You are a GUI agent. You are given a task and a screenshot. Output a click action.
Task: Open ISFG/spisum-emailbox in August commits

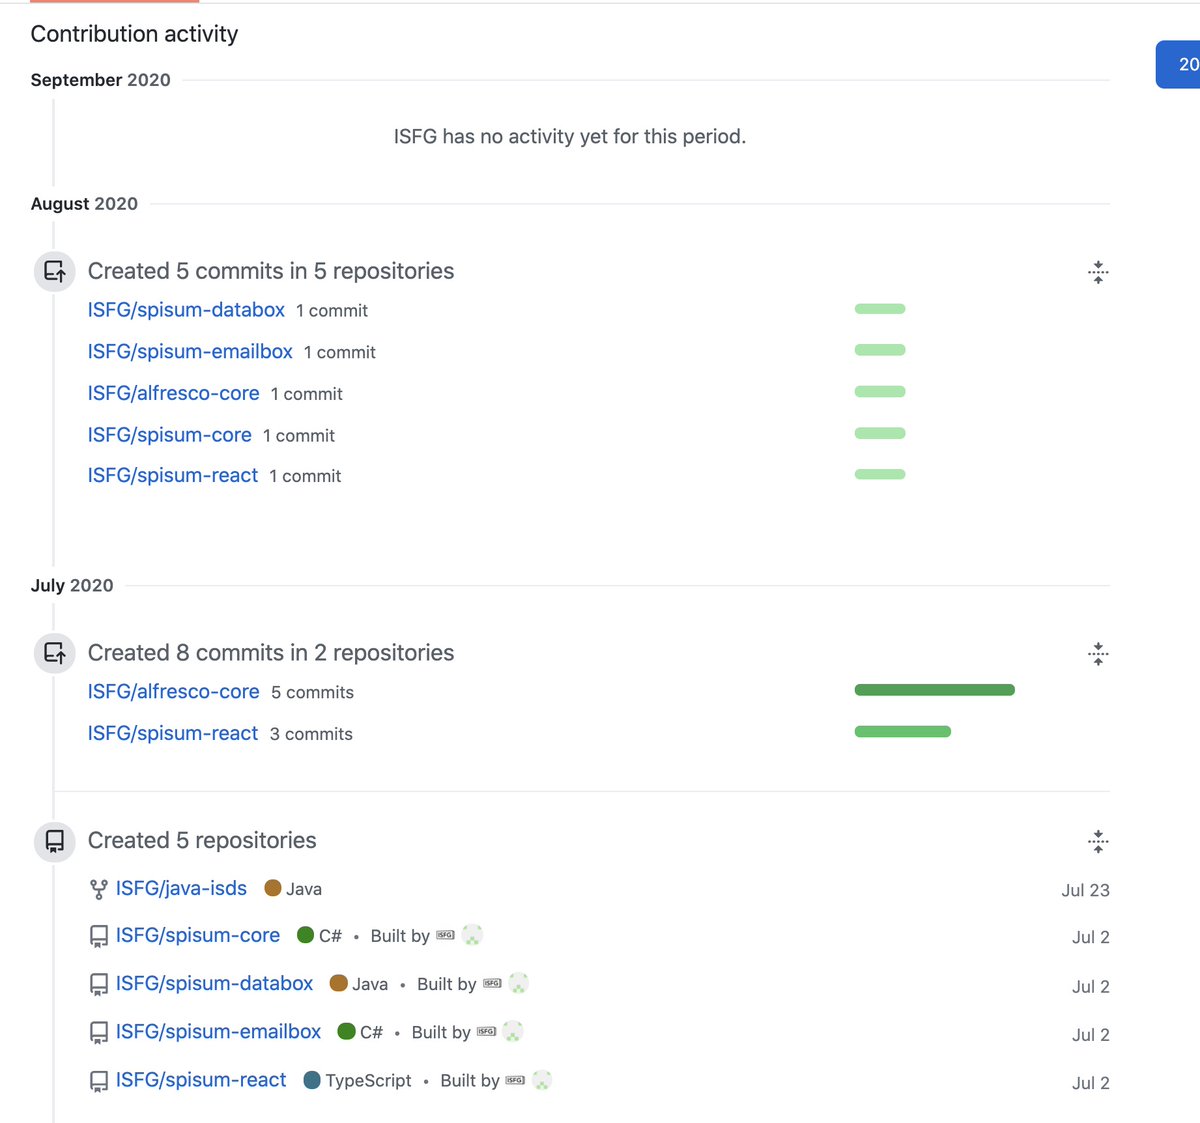pos(190,352)
